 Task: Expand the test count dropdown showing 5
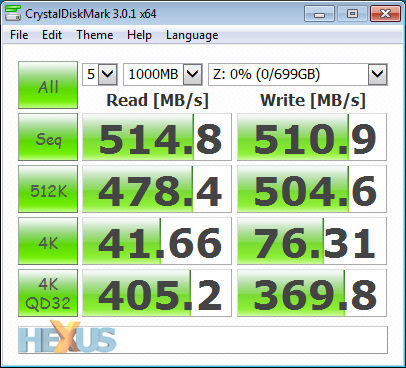100,74
